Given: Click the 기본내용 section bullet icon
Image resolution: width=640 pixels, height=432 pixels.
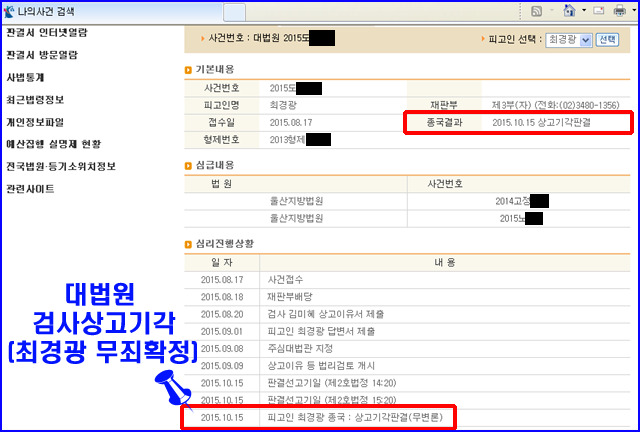Looking at the screenshot, I should [188, 70].
